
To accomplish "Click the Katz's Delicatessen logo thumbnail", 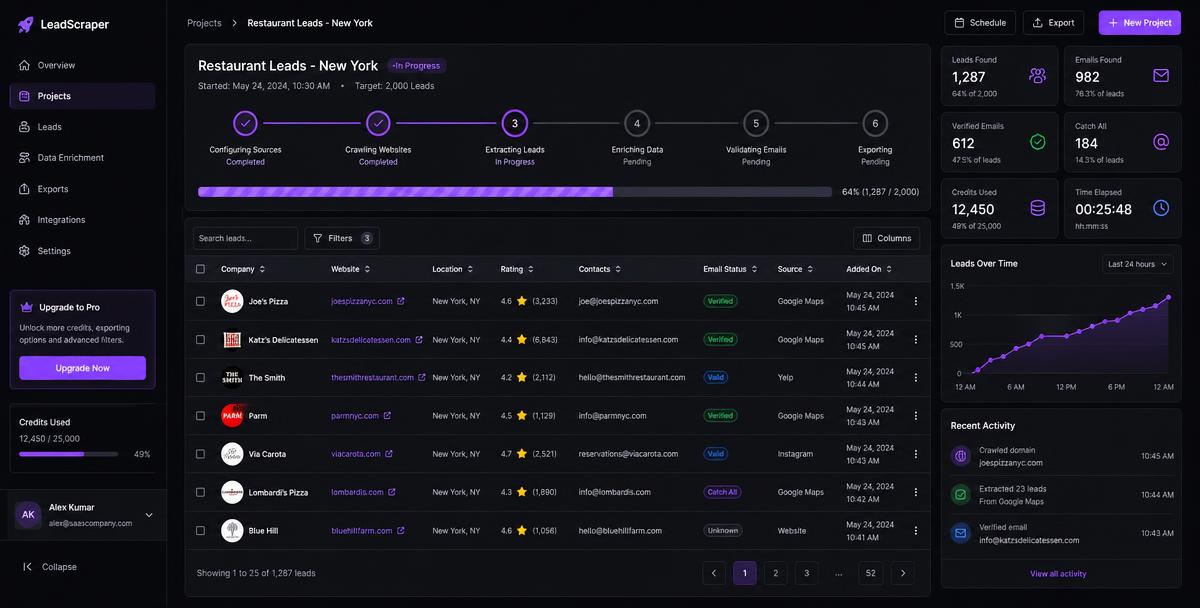I will (232, 340).
